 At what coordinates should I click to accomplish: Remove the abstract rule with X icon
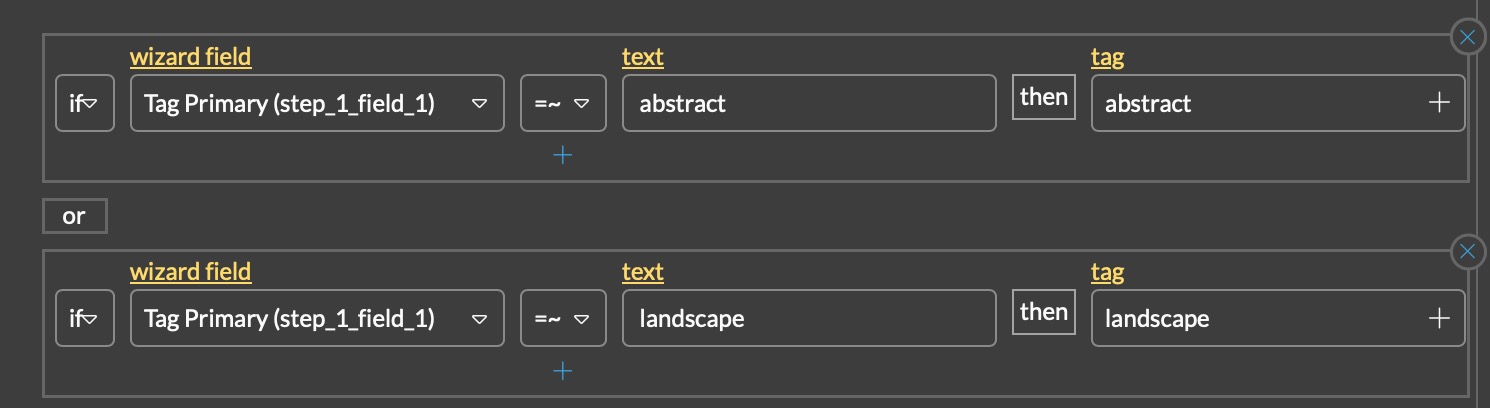click(x=1467, y=38)
